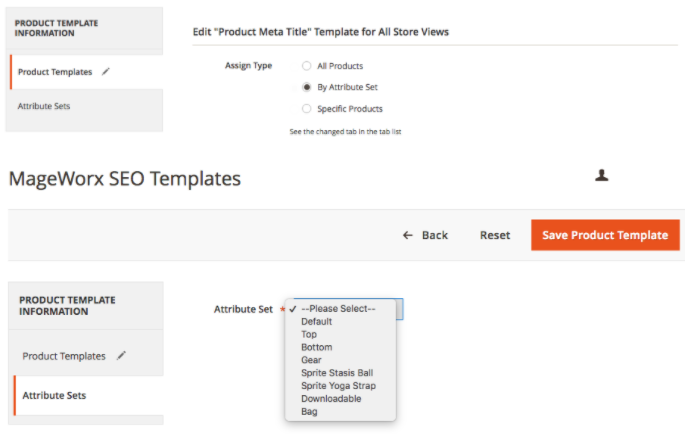Choose the By Attribute Set option
The image size is (685, 443).
pos(307,87)
